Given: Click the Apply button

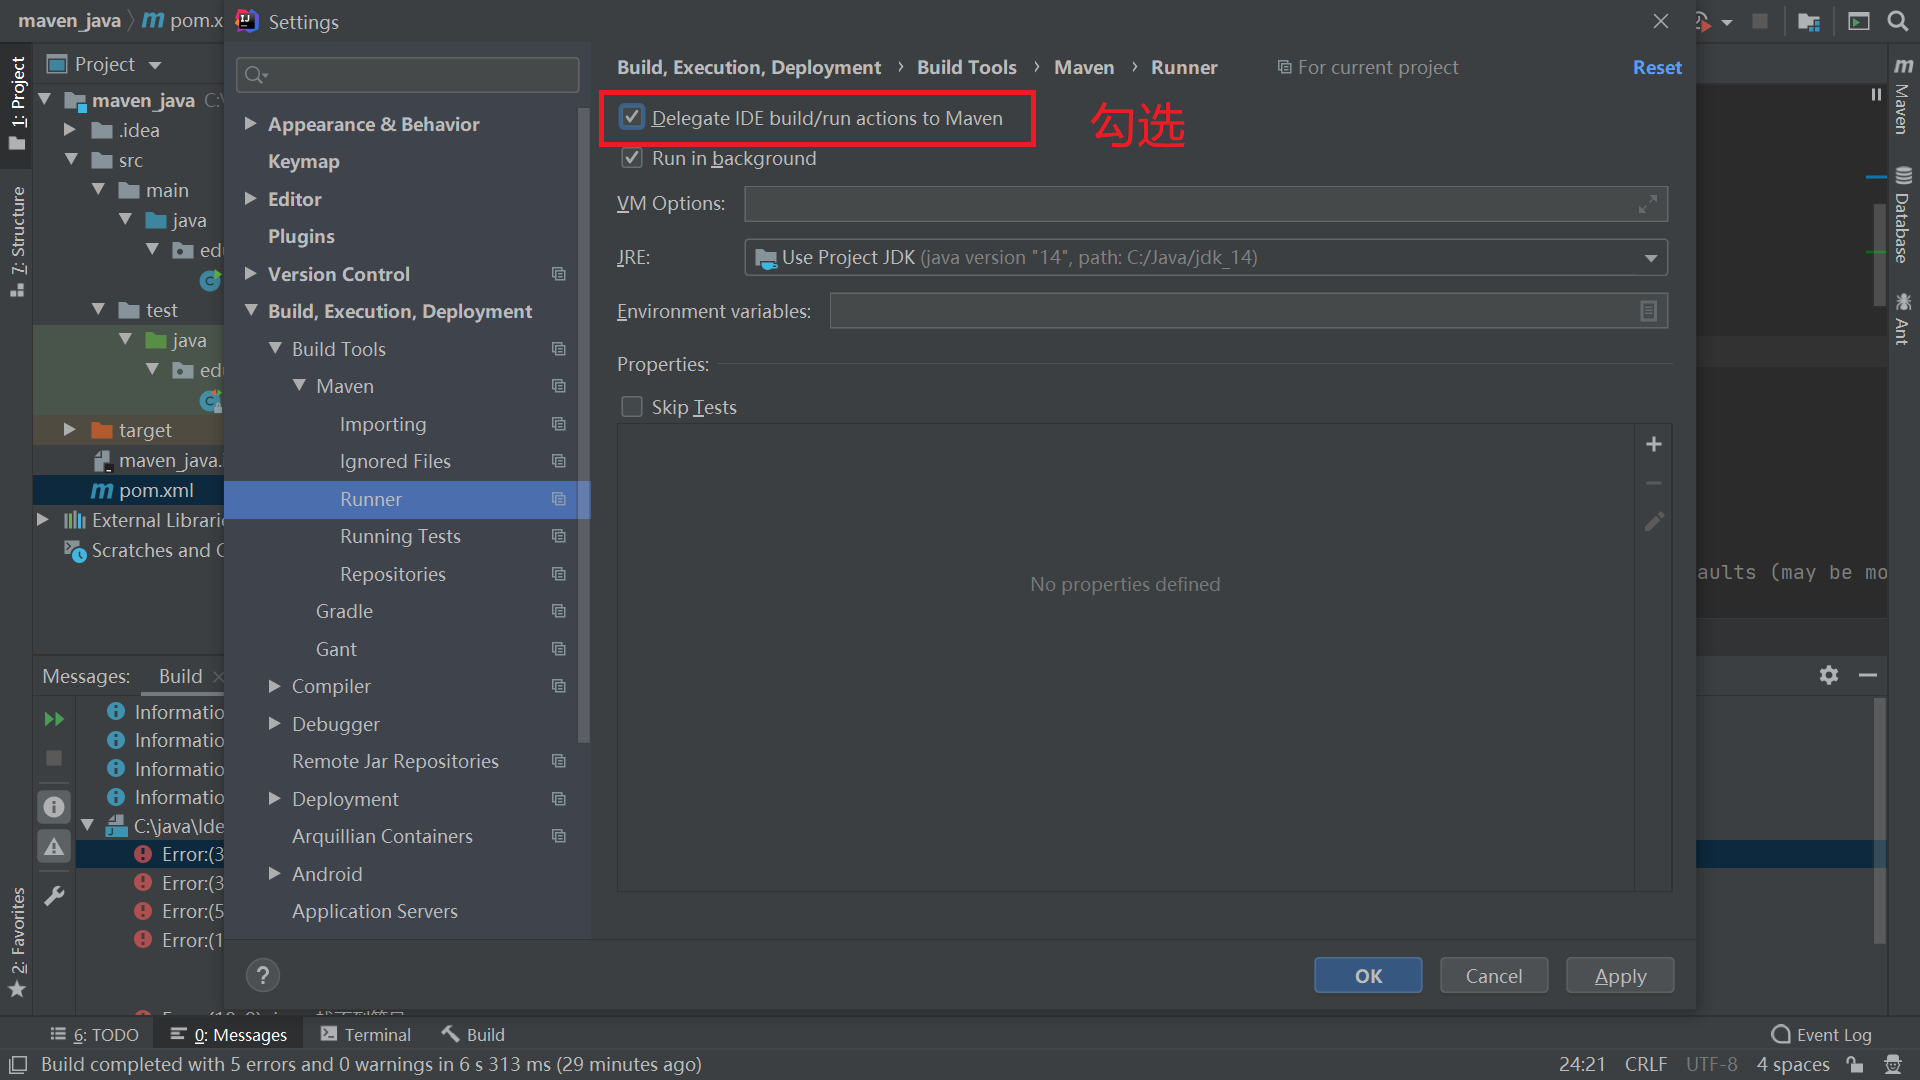Looking at the screenshot, I should 1619,975.
